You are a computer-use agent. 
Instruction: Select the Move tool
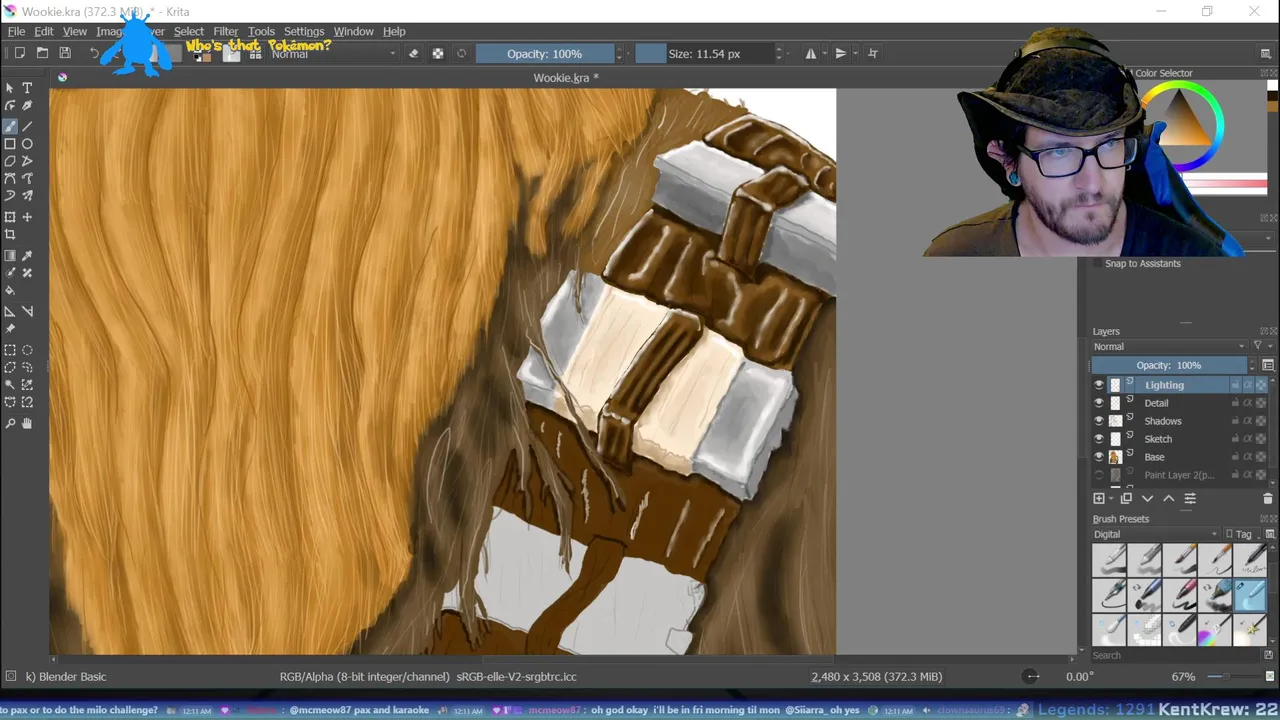27,217
